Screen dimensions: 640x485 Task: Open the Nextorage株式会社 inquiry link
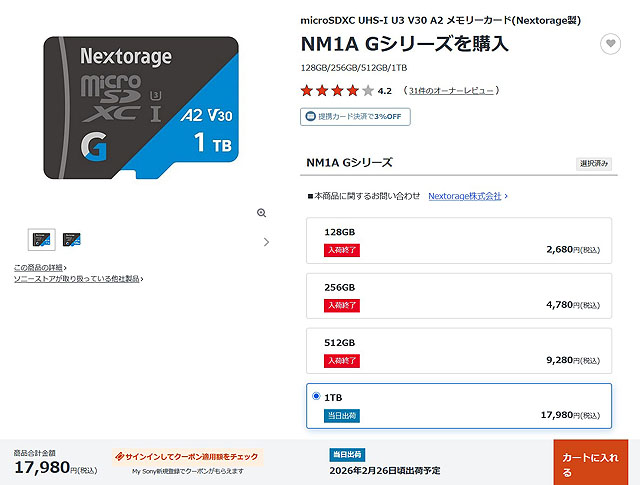465,197
